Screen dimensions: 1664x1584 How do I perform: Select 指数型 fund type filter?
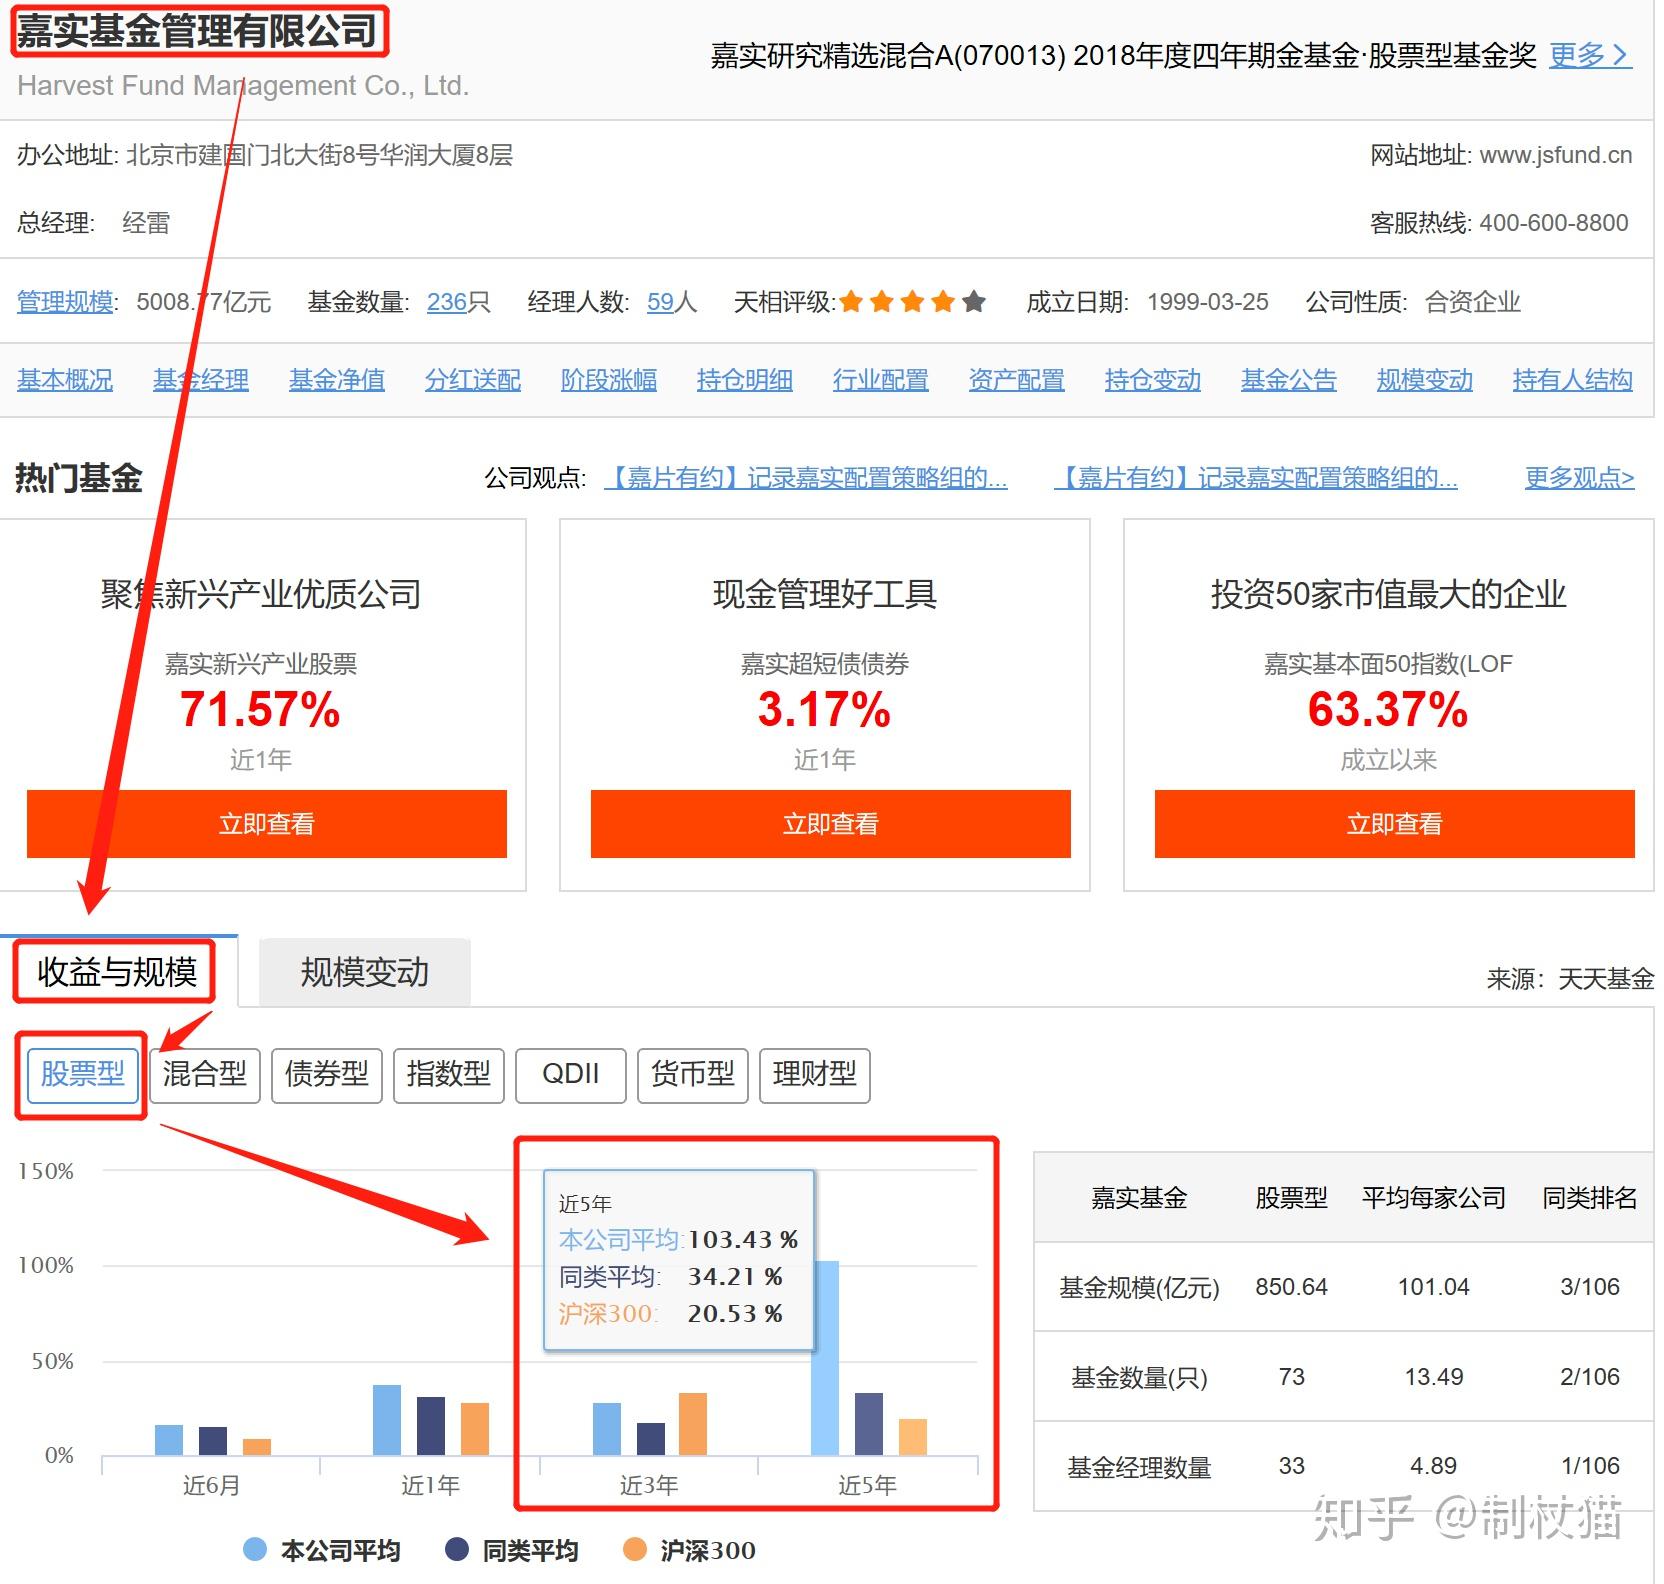coord(449,1075)
